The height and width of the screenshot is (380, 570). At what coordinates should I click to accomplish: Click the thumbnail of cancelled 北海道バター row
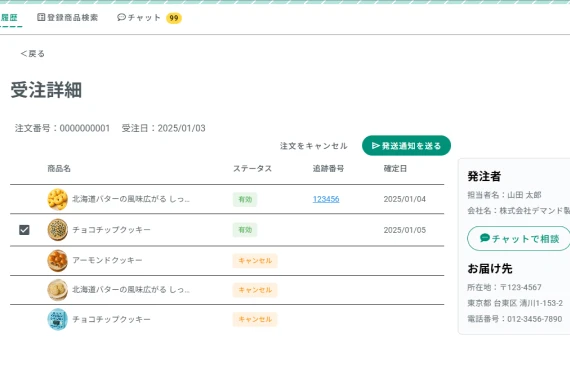click(57, 290)
